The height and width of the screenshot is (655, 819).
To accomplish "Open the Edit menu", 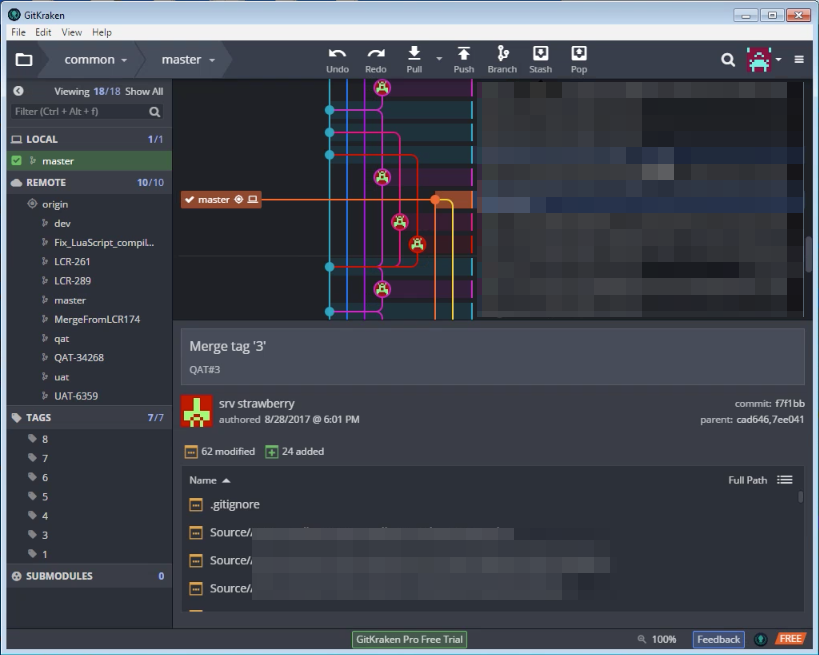I will point(43,32).
